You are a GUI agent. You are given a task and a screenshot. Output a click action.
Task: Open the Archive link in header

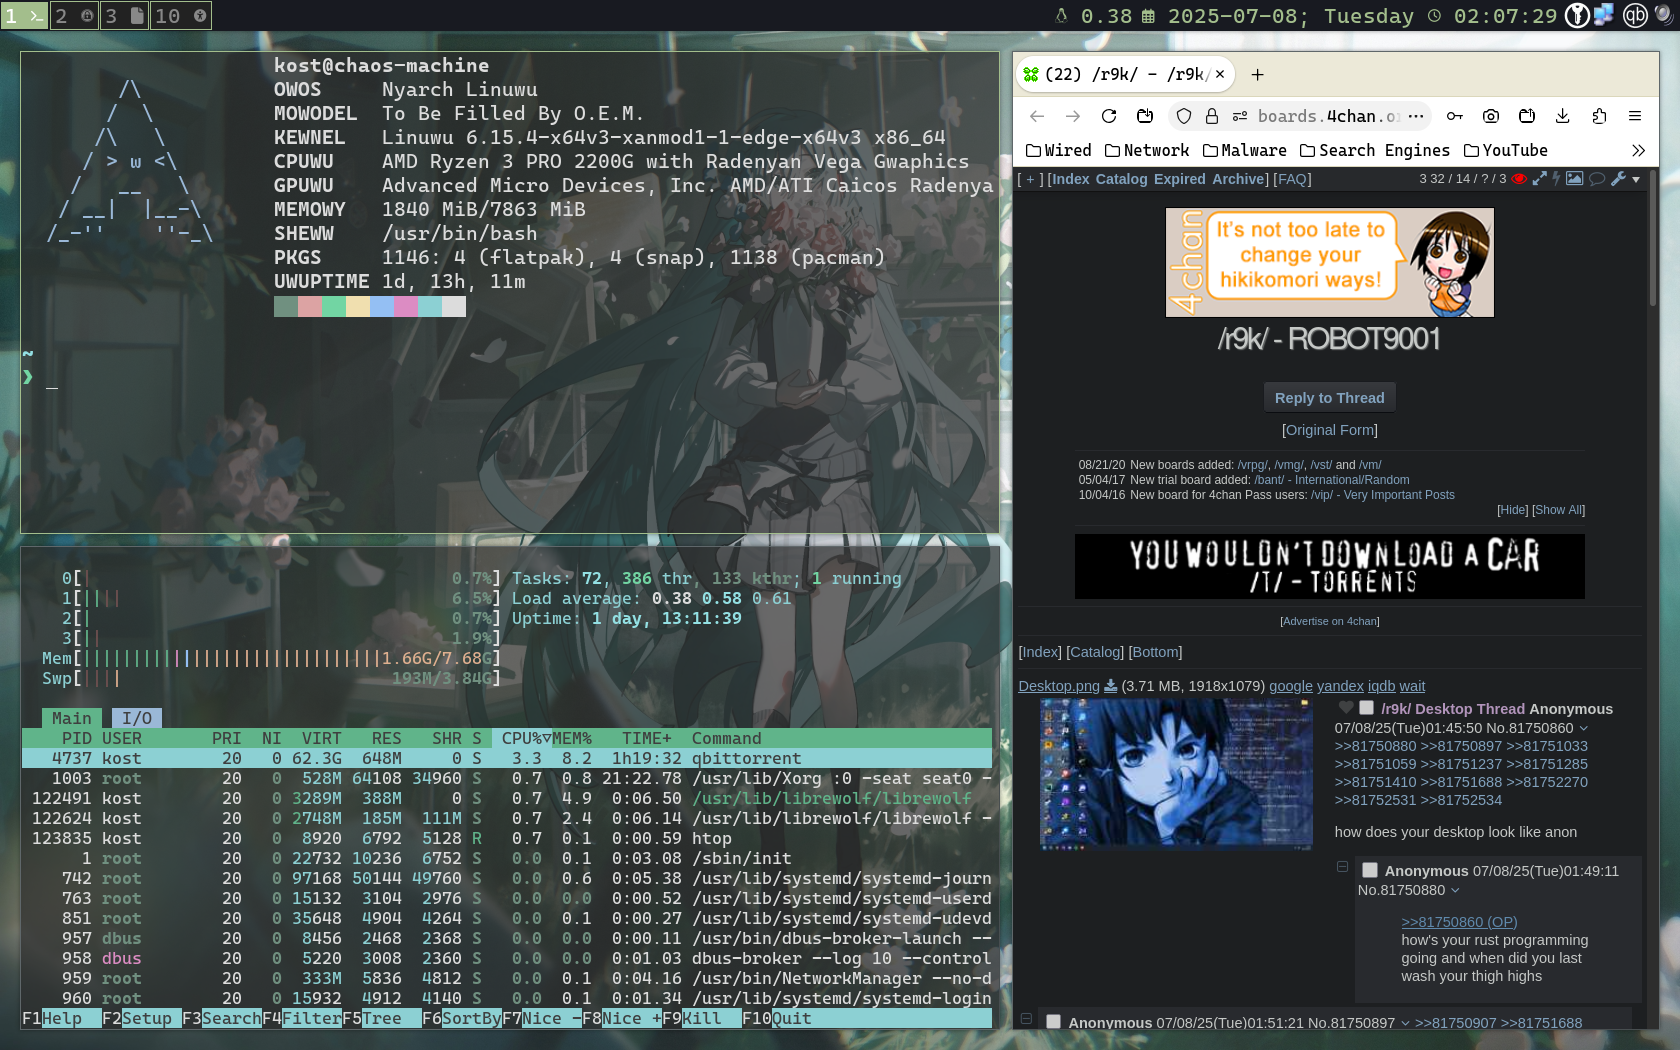(1238, 179)
